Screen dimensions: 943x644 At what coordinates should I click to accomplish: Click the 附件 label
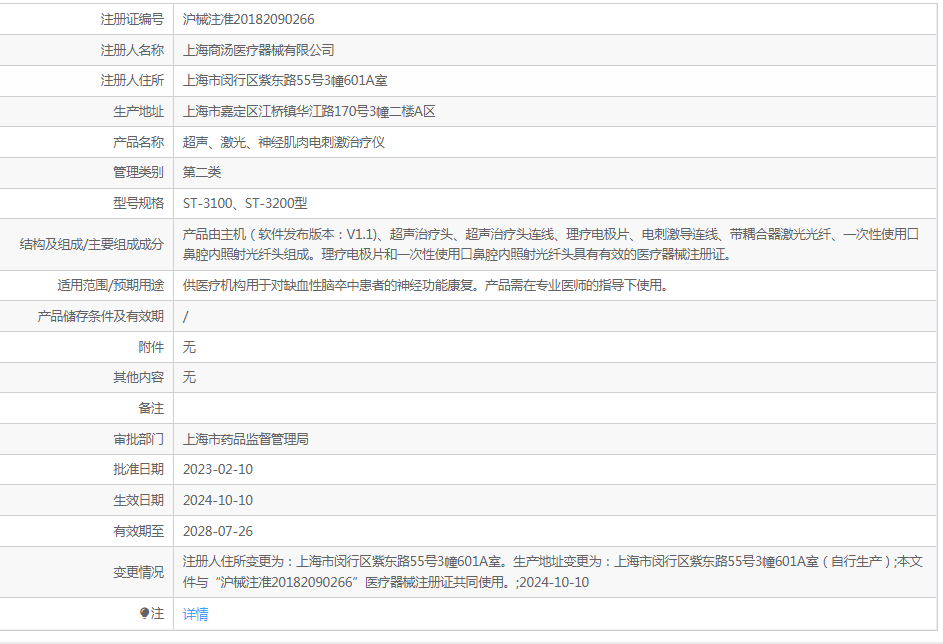[151, 347]
